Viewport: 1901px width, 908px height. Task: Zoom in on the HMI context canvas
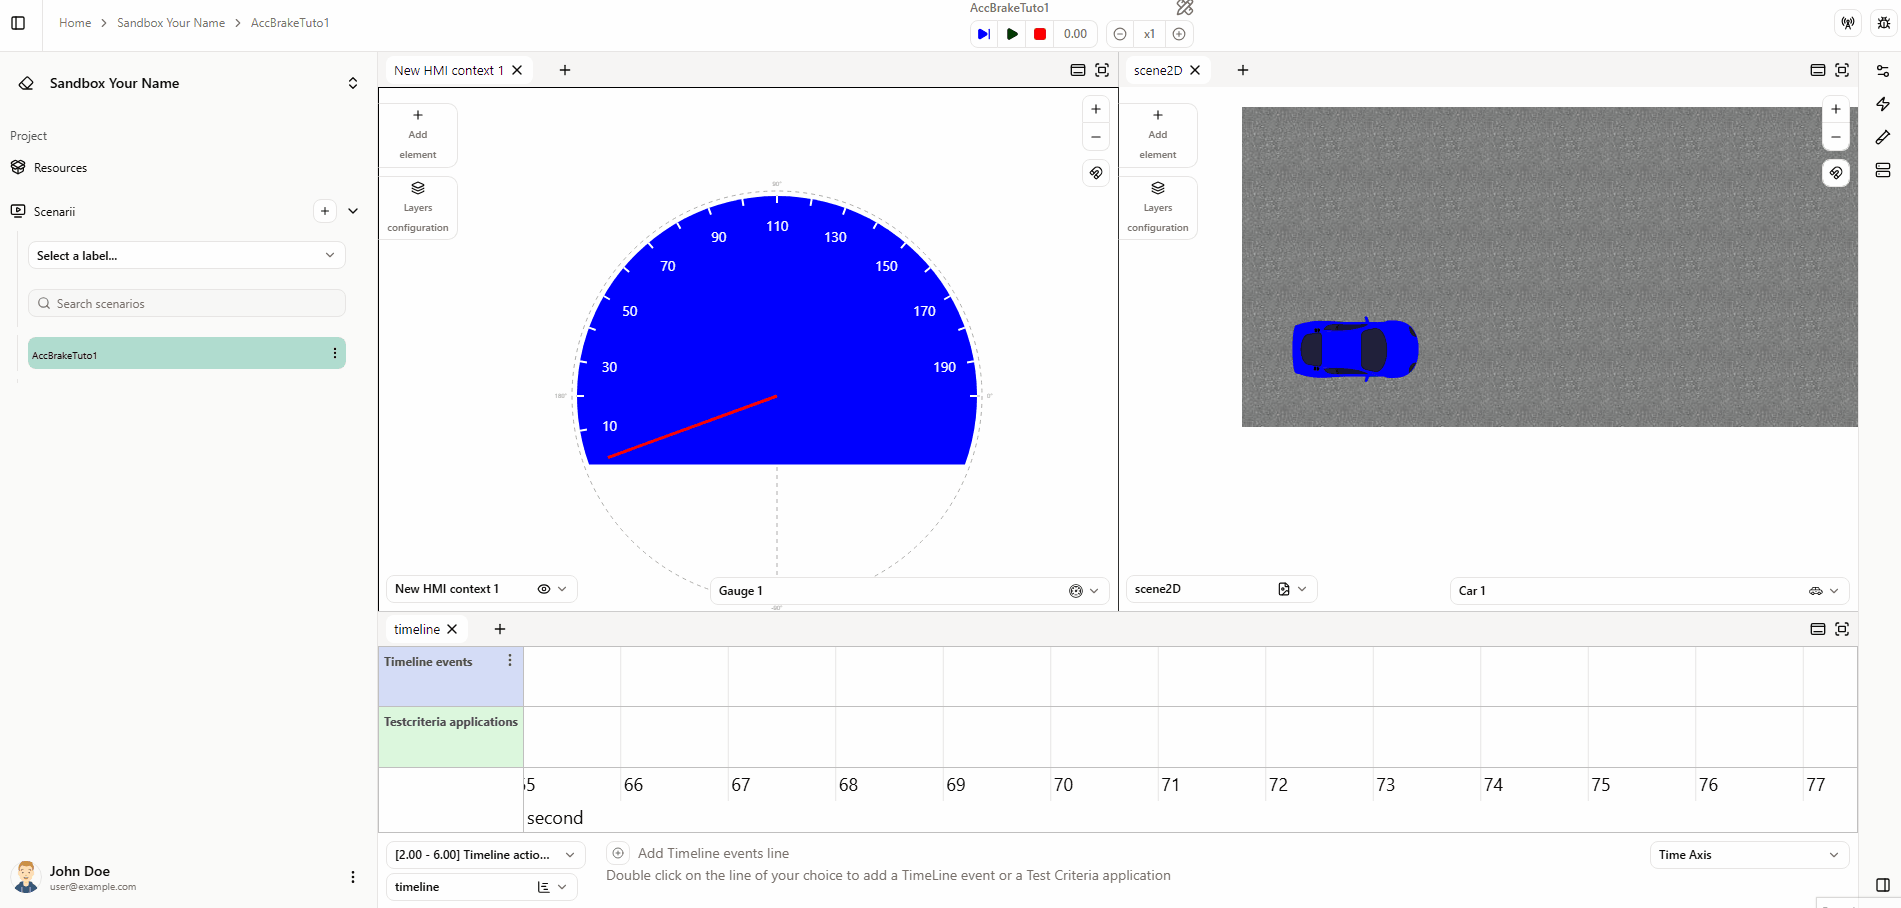tap(1096, 110)
